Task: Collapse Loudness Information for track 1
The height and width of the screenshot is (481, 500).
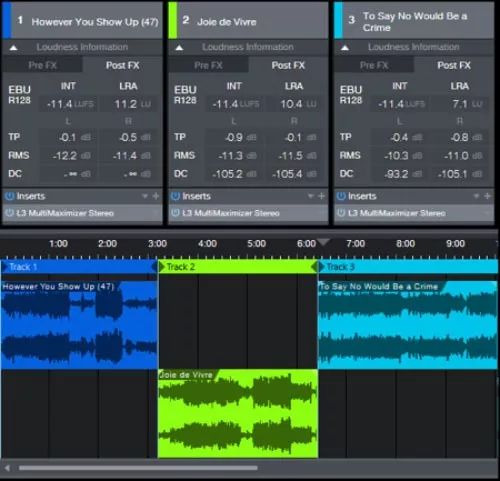Action: (13, 48)
